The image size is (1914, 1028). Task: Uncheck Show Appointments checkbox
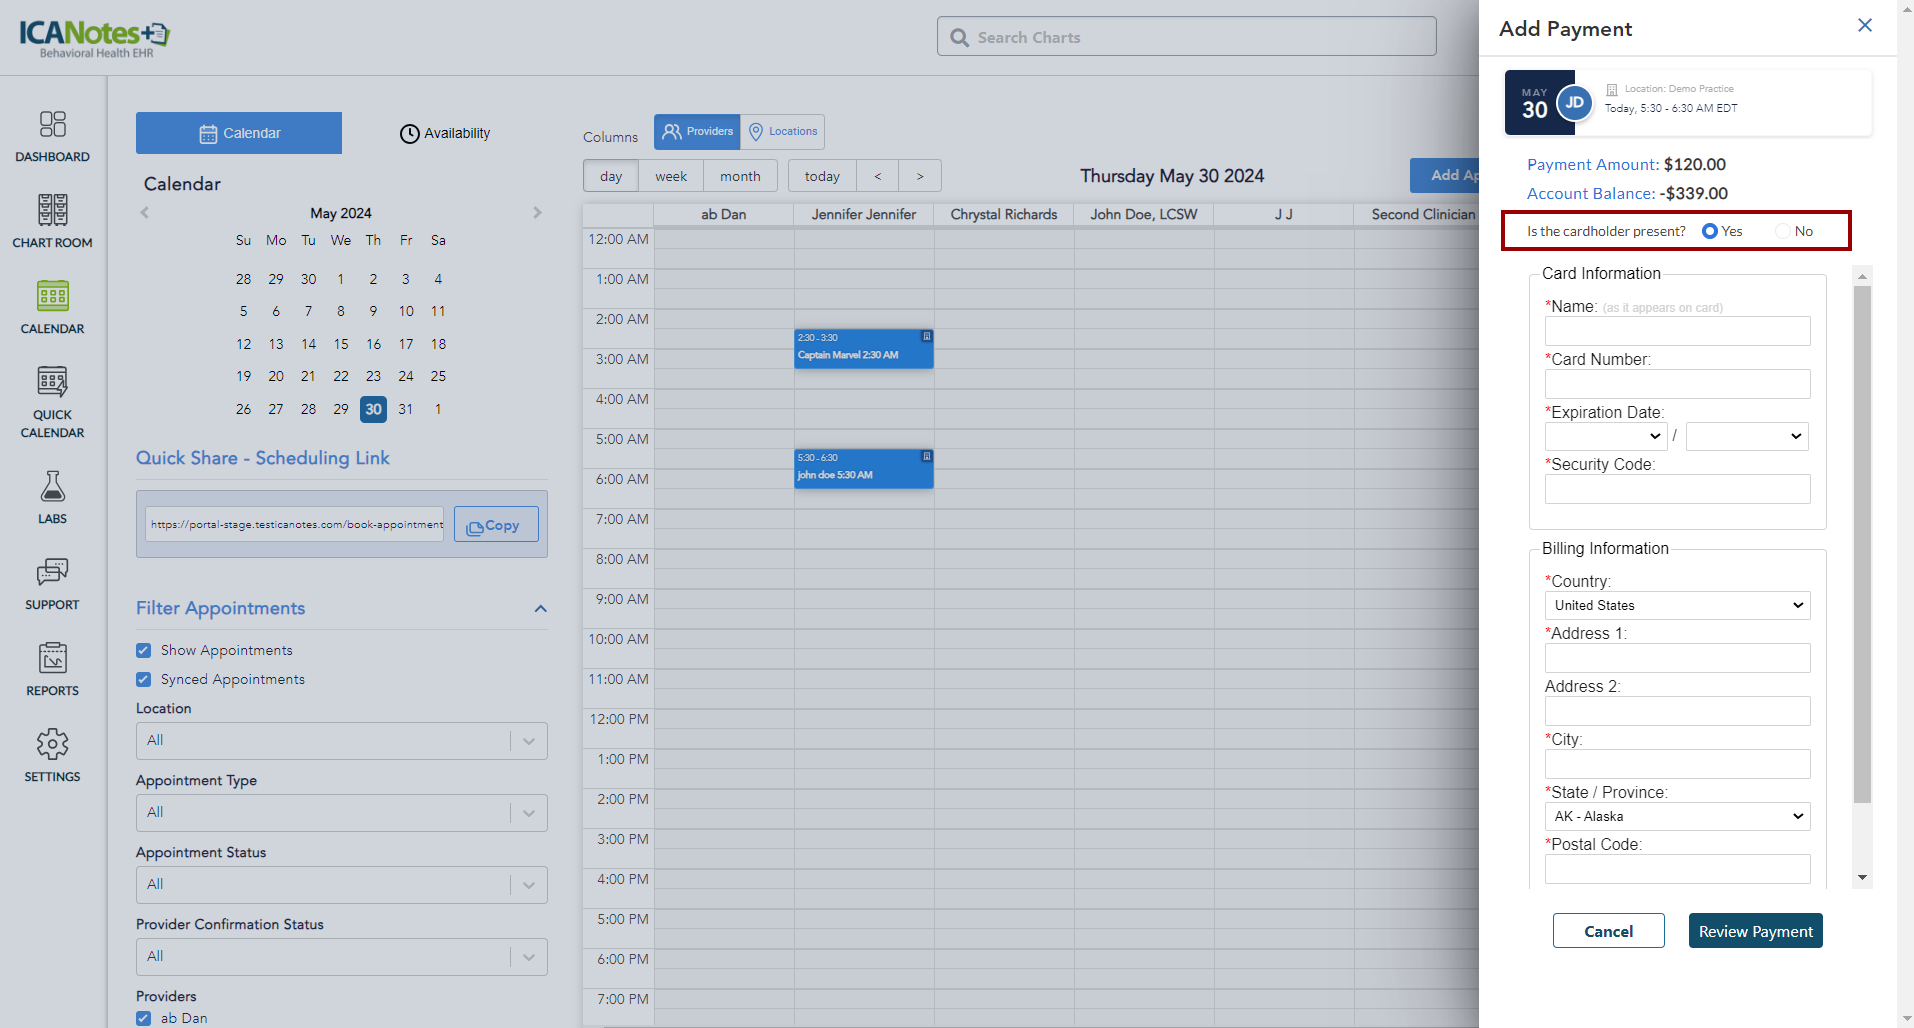click(144, 651)
